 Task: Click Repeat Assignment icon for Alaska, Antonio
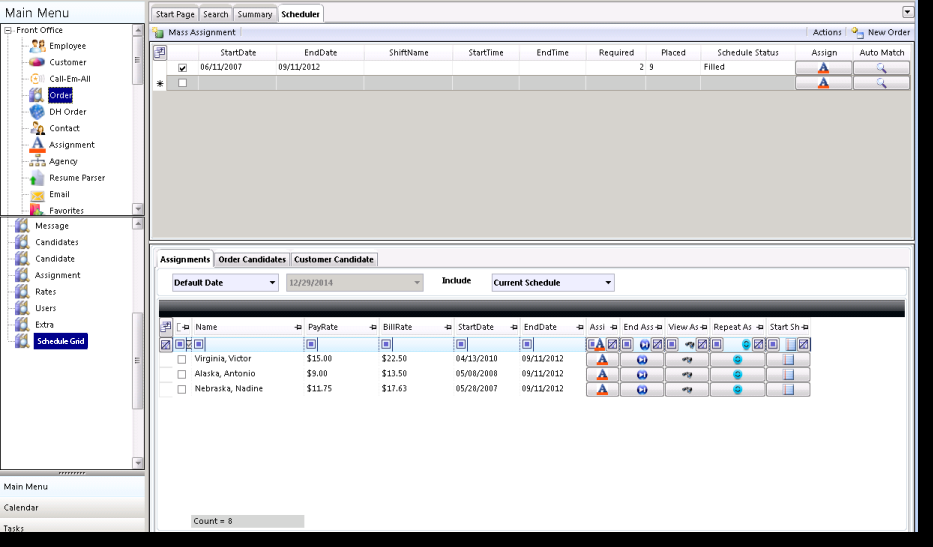pyautogui.click(x=737, y=374)
